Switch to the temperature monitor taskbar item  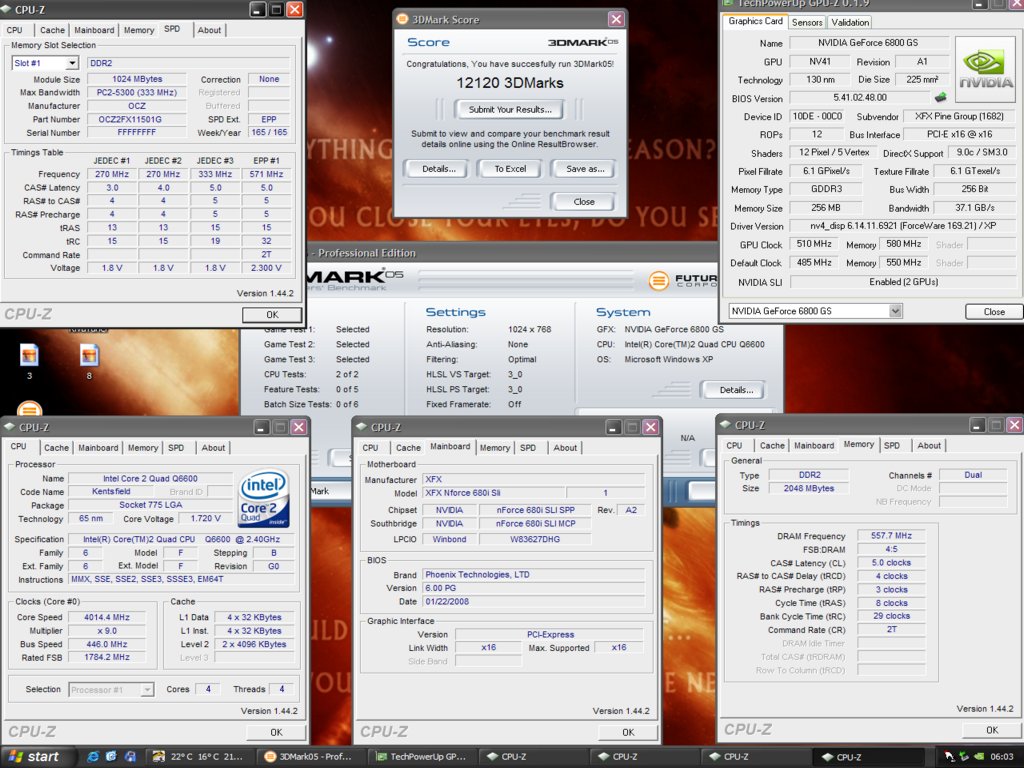[199, 757]
